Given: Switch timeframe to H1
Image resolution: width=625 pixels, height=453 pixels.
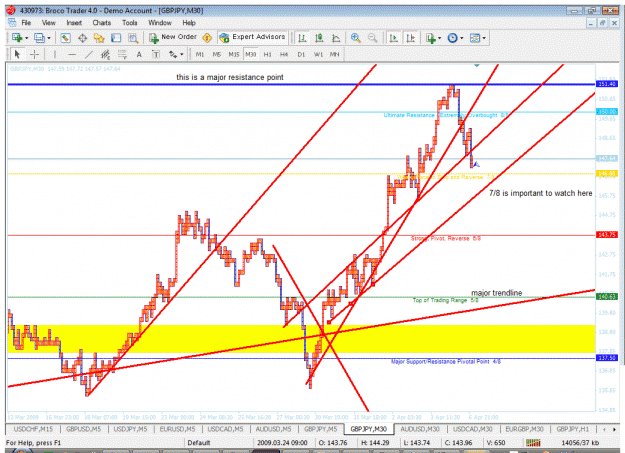Looking at the screenshot, I should pos(267,54).
